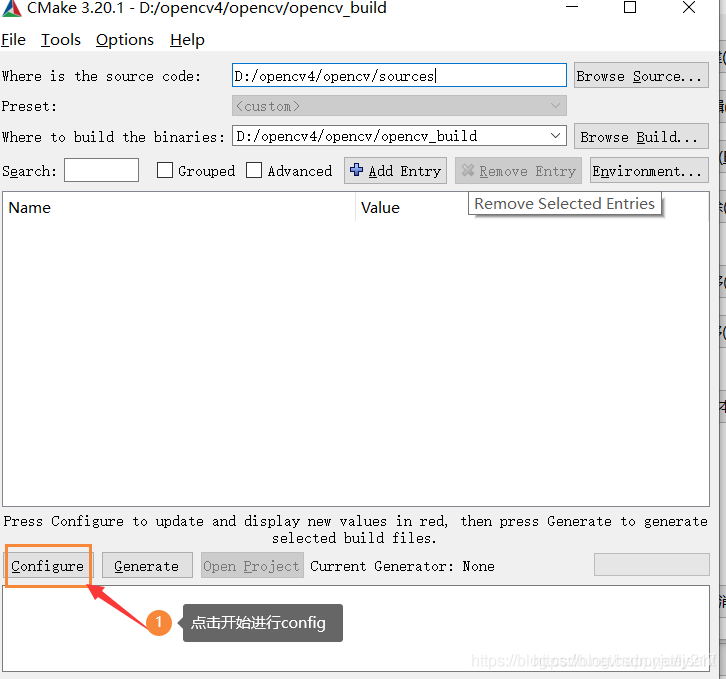Open the Preset custom dropdown
Viewport: 726px width, 679px height.
399,106
